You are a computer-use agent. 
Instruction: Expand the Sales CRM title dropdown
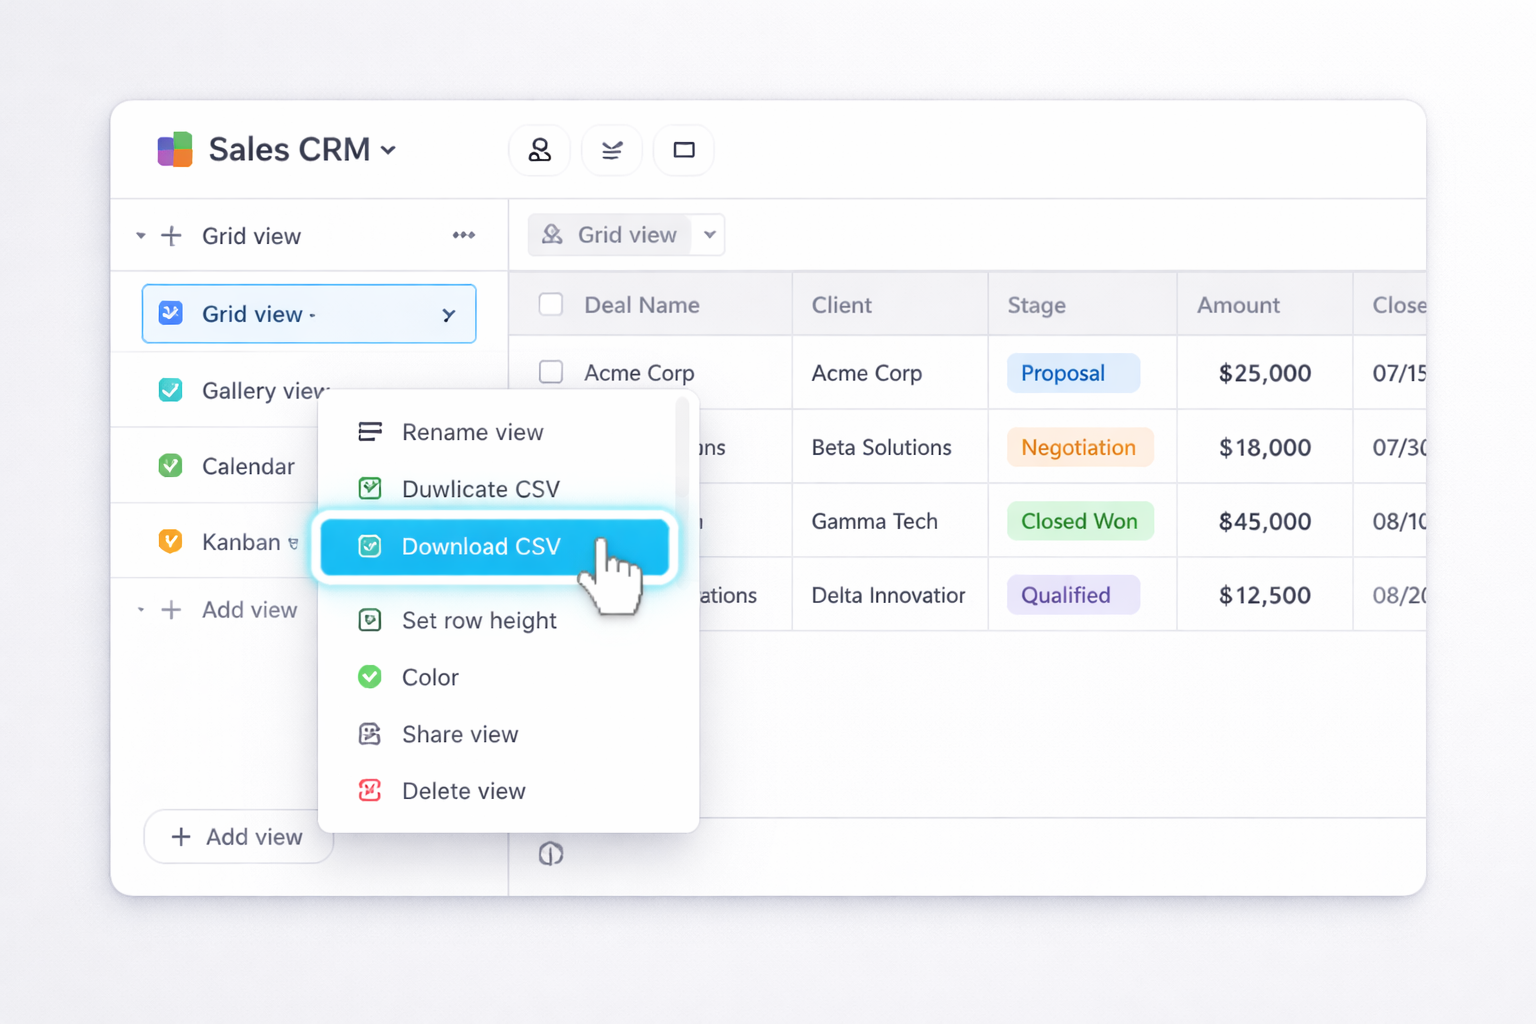(x=389, y=151)
